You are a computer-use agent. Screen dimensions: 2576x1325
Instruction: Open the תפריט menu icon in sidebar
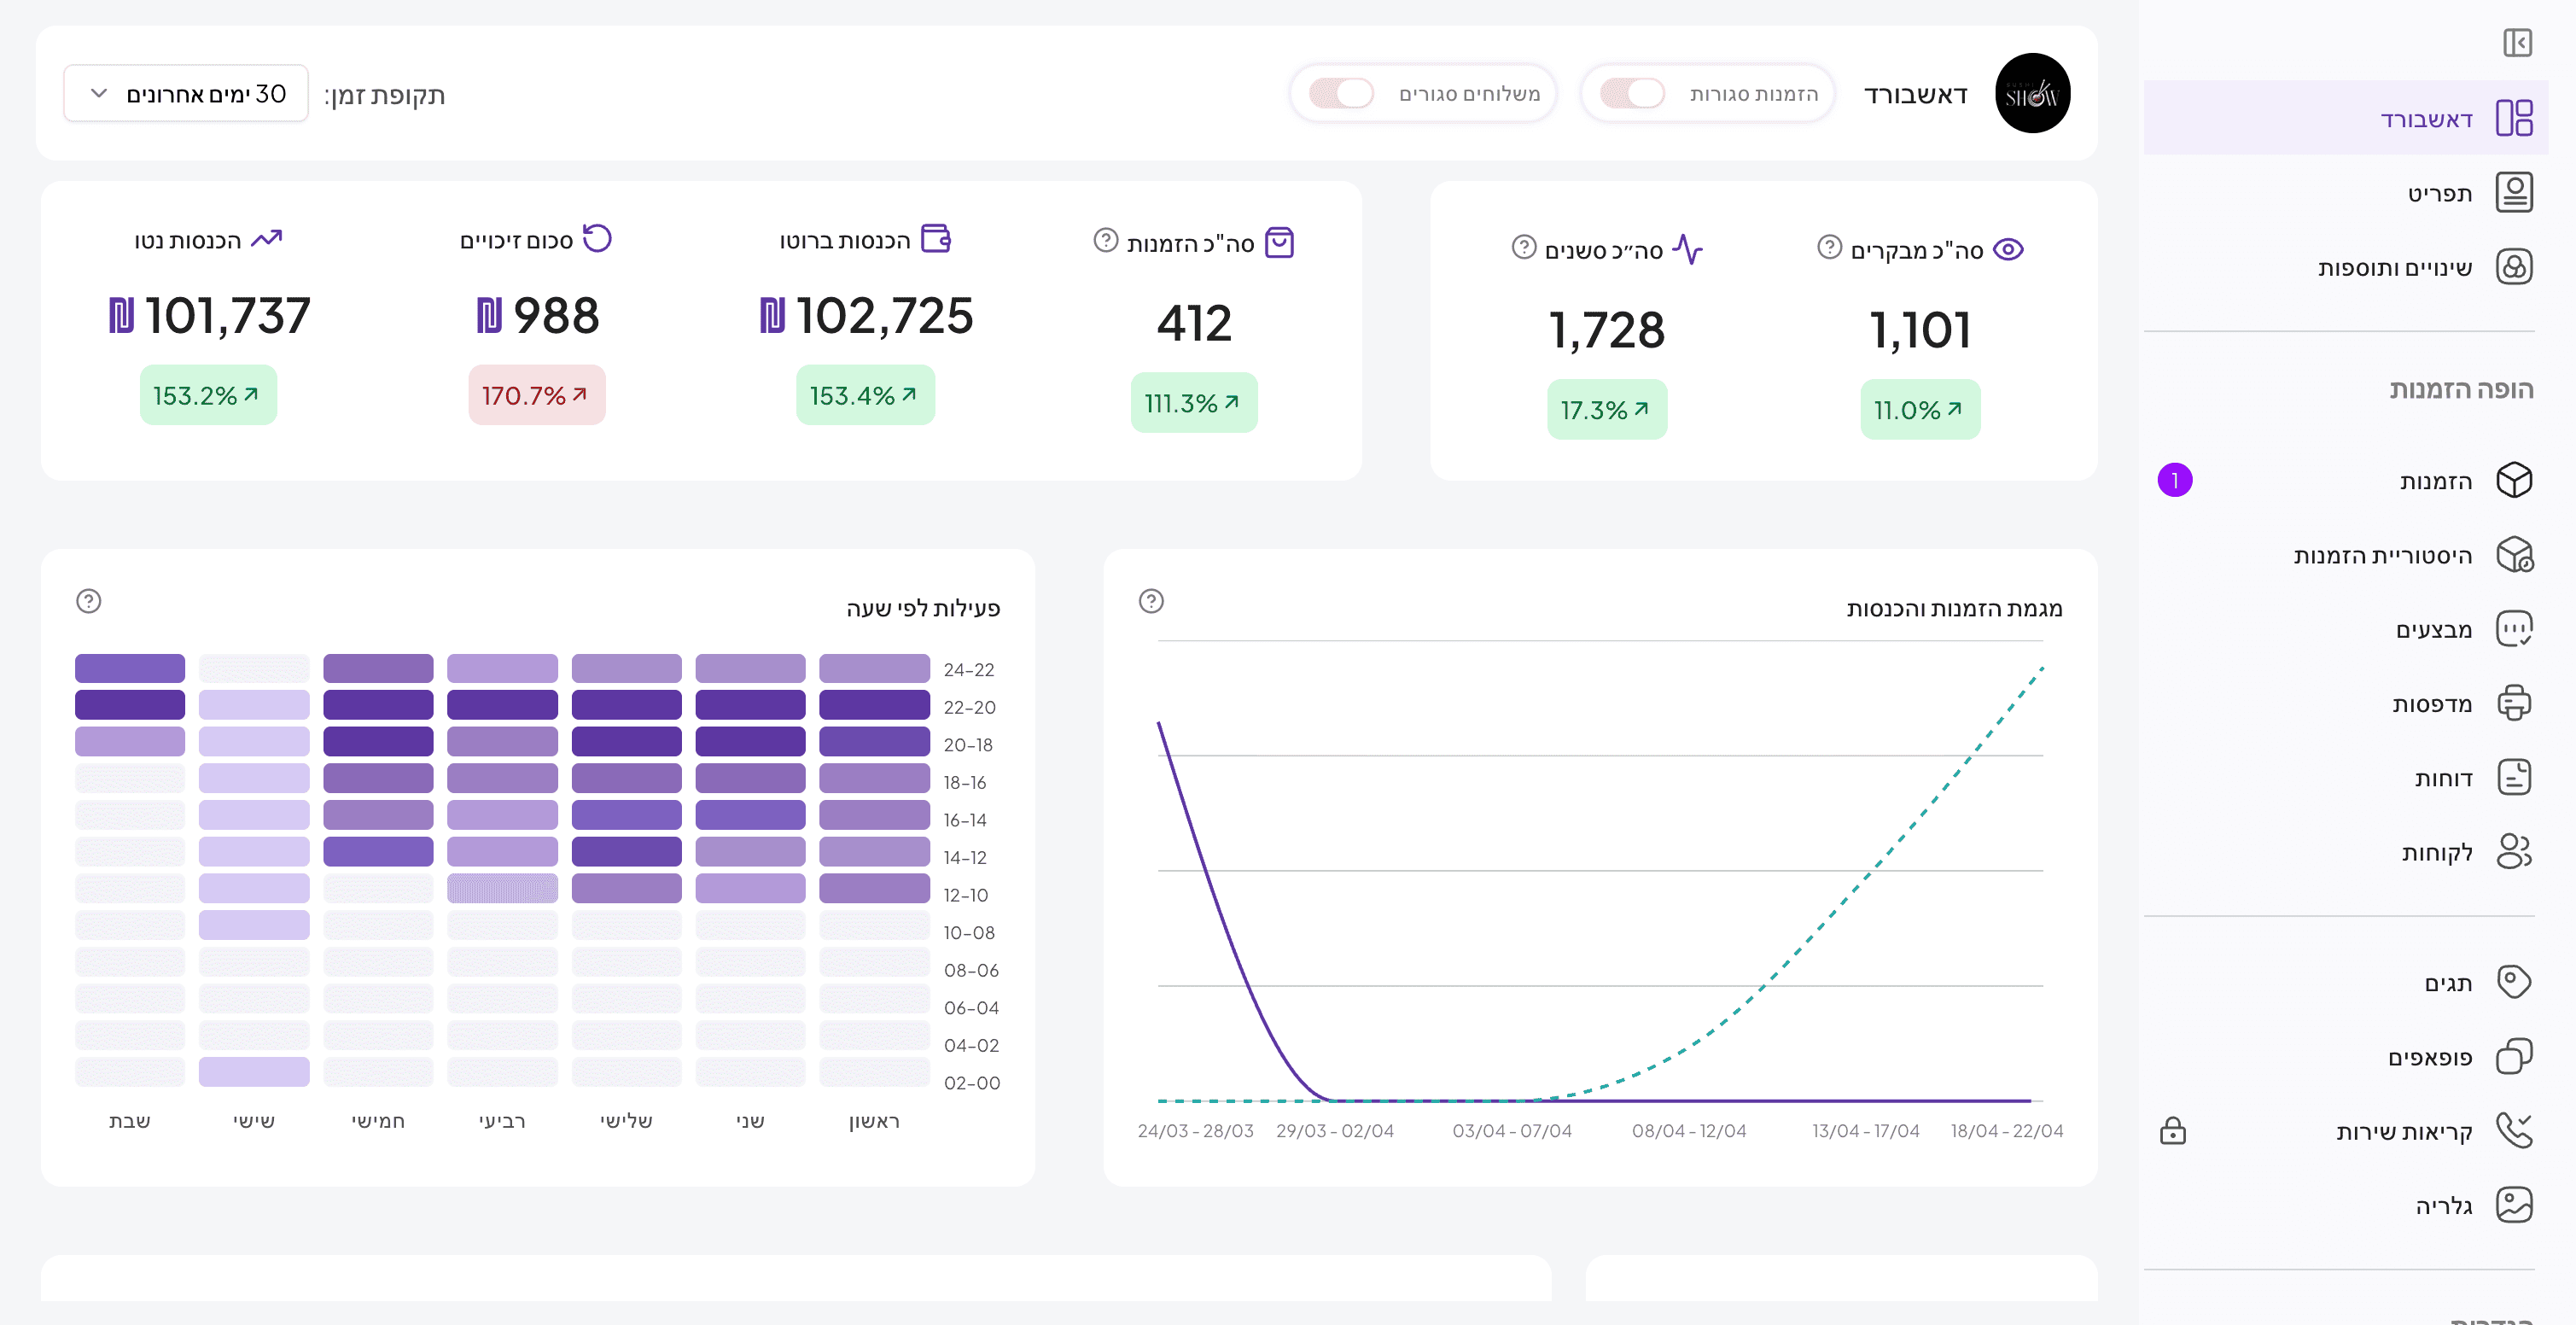click(2513, 193)
